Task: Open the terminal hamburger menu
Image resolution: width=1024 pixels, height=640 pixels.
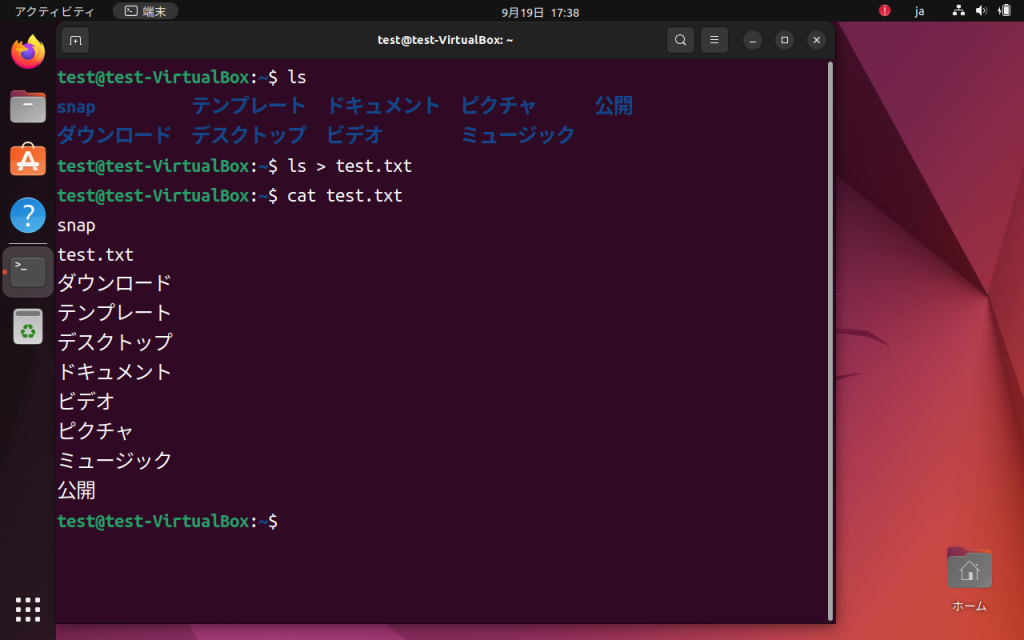Action: click(714, 40)
